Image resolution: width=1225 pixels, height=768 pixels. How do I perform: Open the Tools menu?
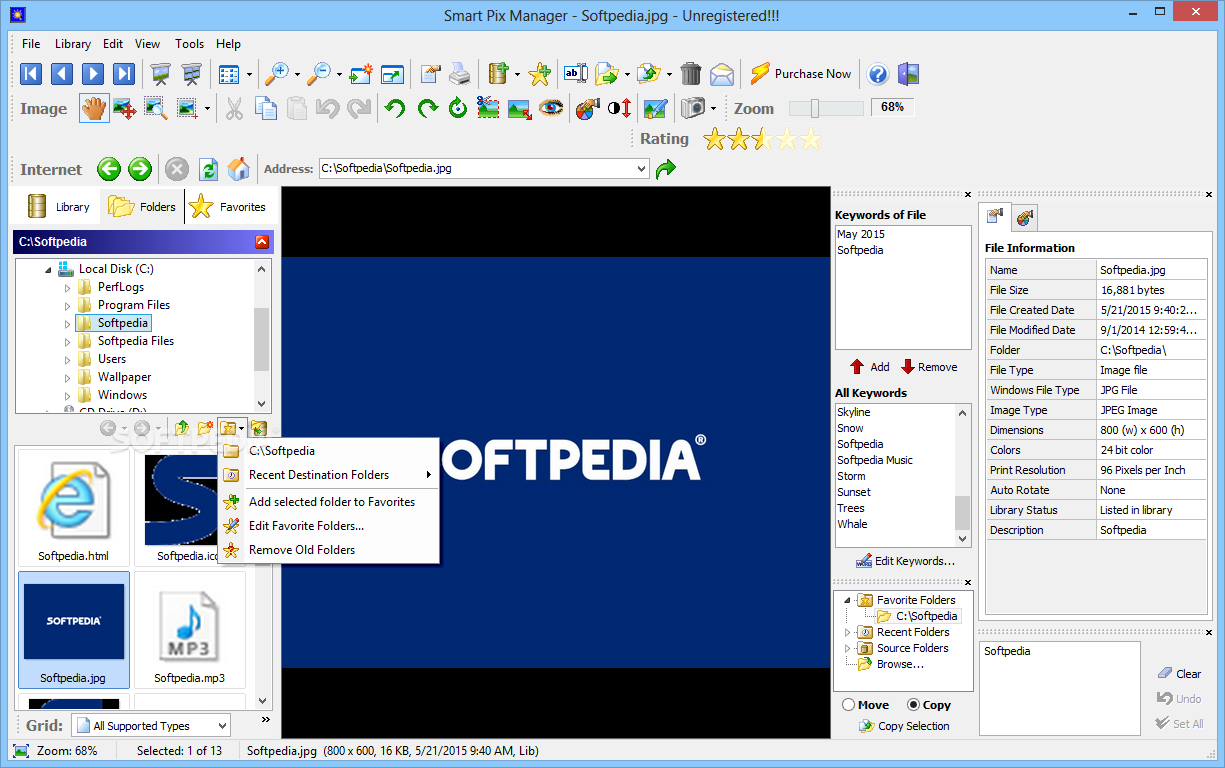click(x=189, y=44)
